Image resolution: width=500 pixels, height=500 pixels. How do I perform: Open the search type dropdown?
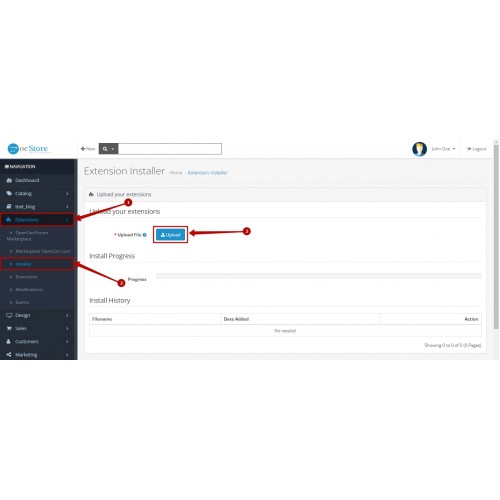coord(109,149)
